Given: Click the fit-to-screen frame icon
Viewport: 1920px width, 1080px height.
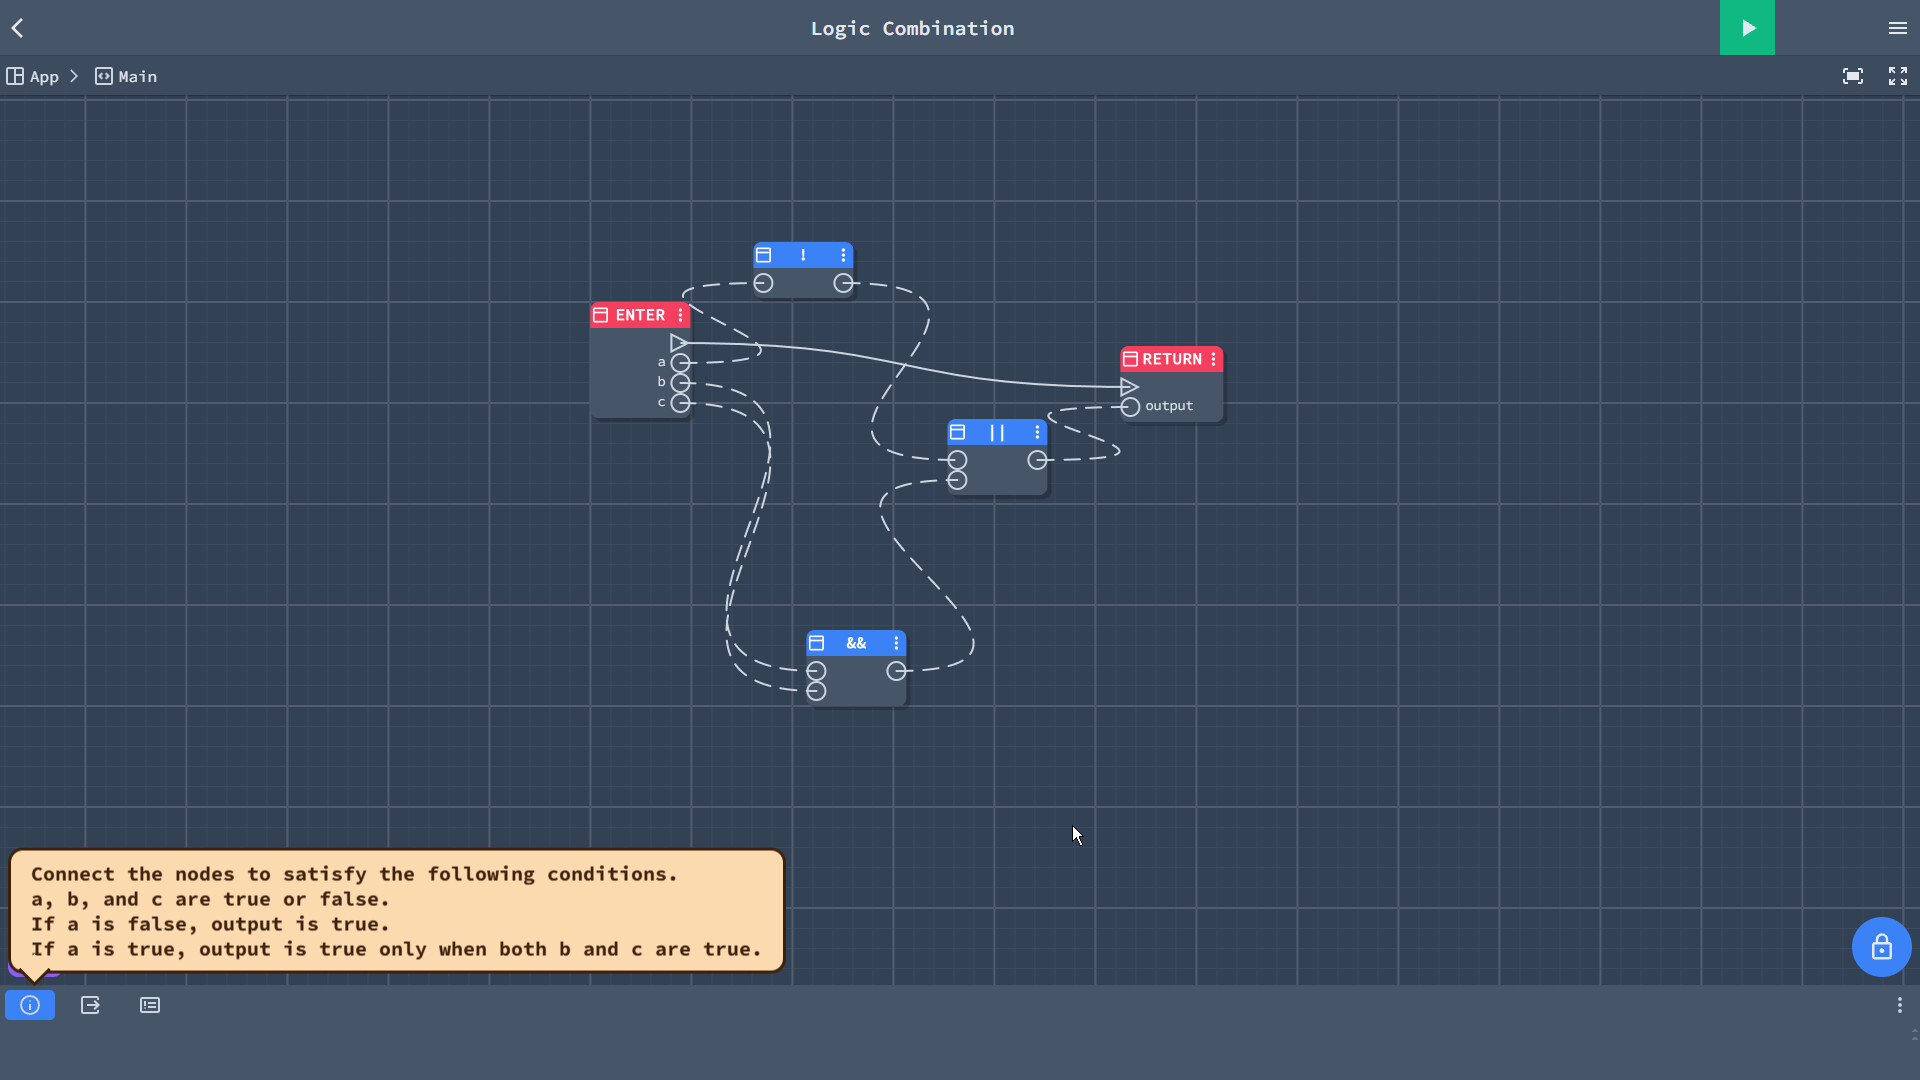Looking at the screenshot, I should pyautogui.click(x=1853, y=76).
